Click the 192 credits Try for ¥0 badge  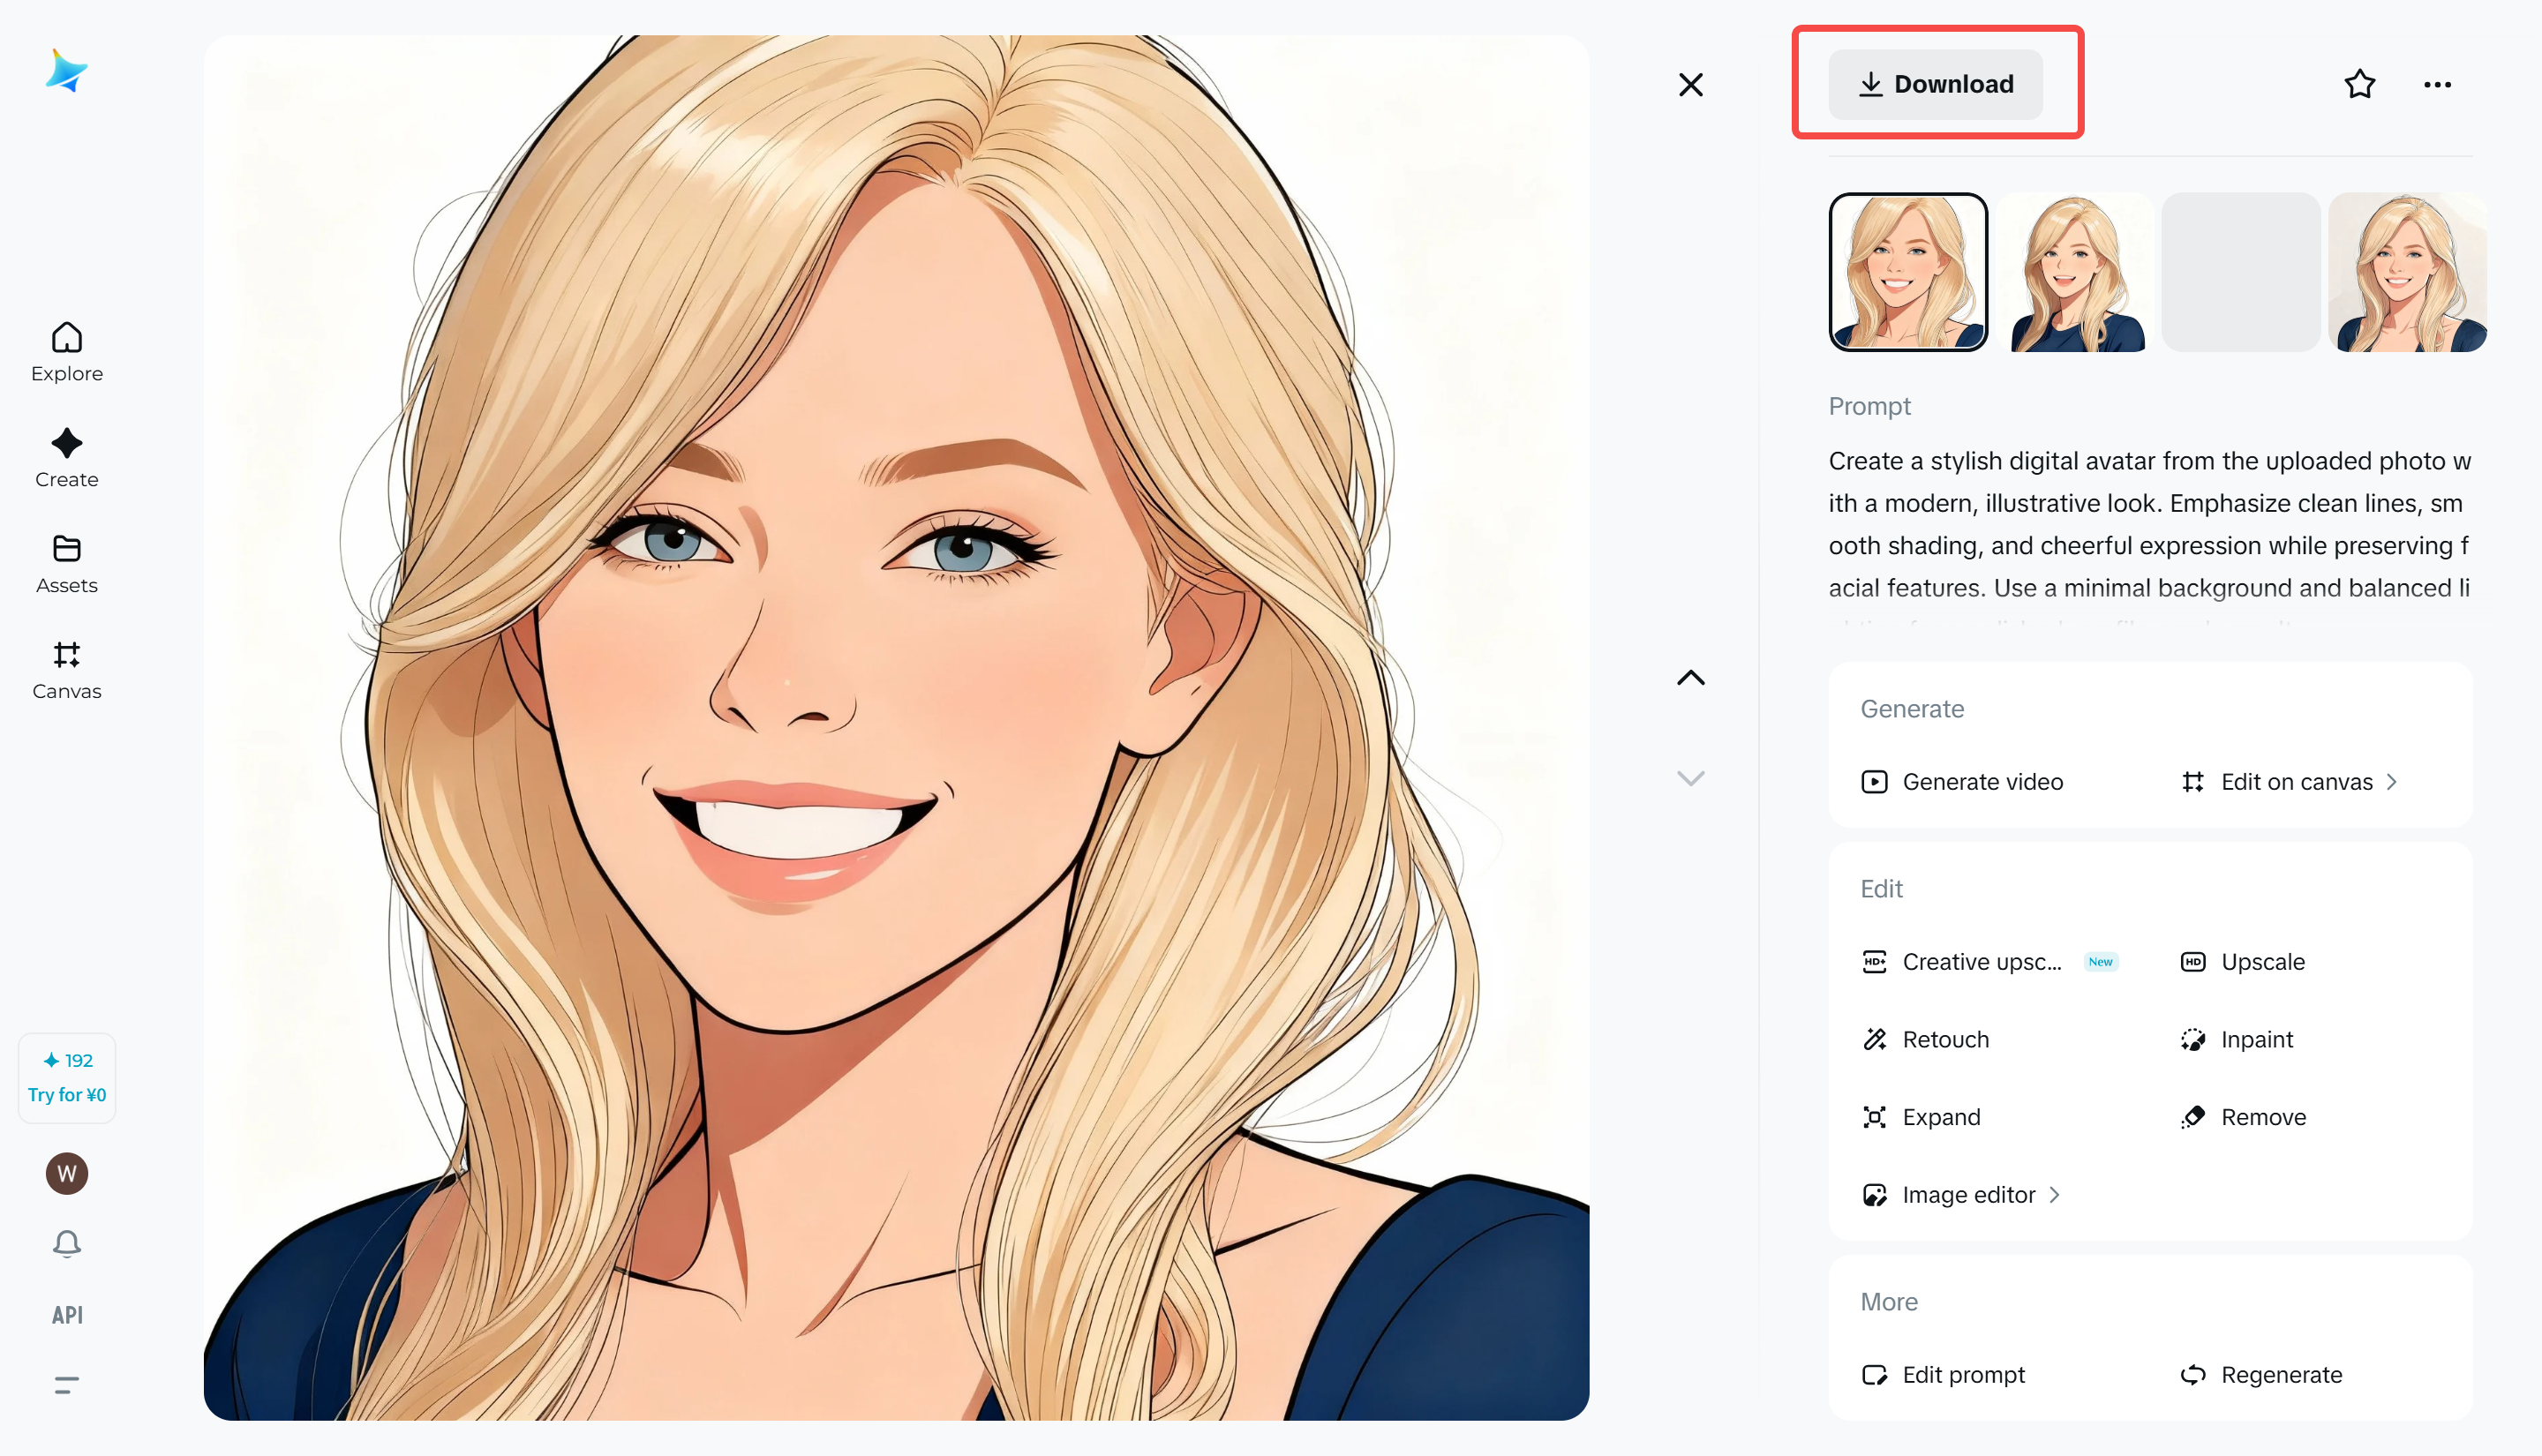pos(67,1077)
